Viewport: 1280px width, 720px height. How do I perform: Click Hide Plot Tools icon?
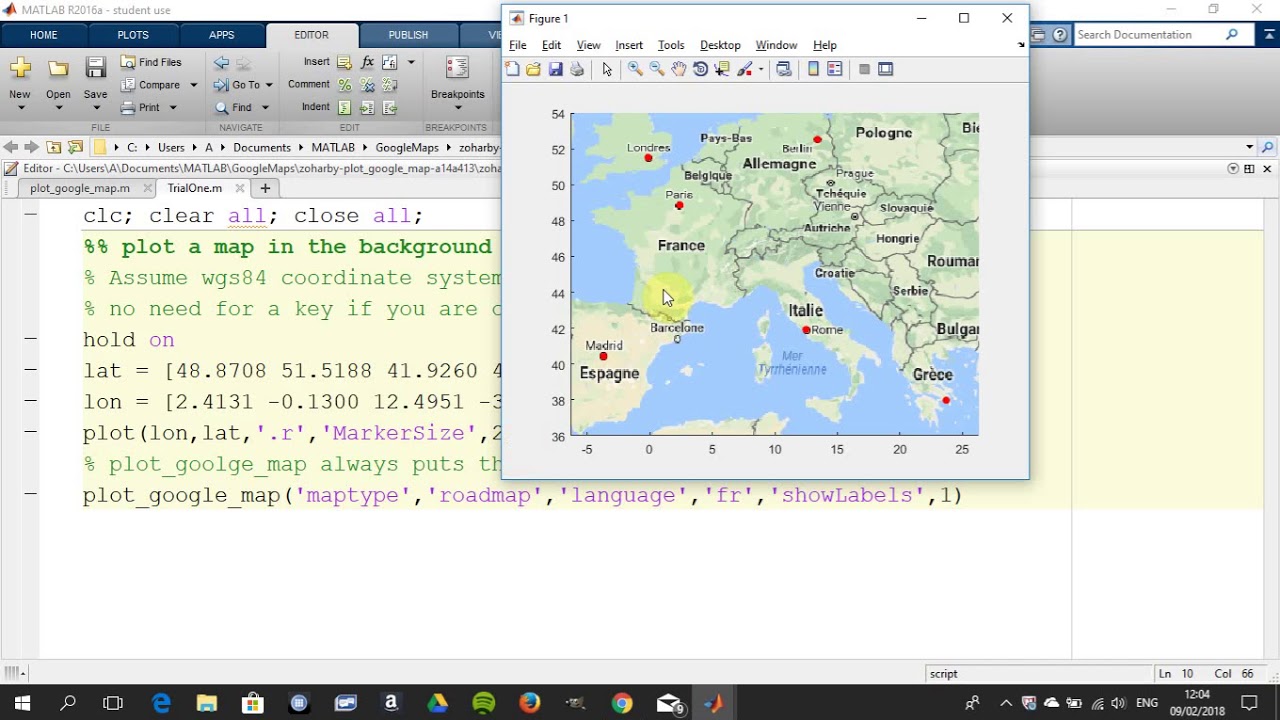pos(864,69)
